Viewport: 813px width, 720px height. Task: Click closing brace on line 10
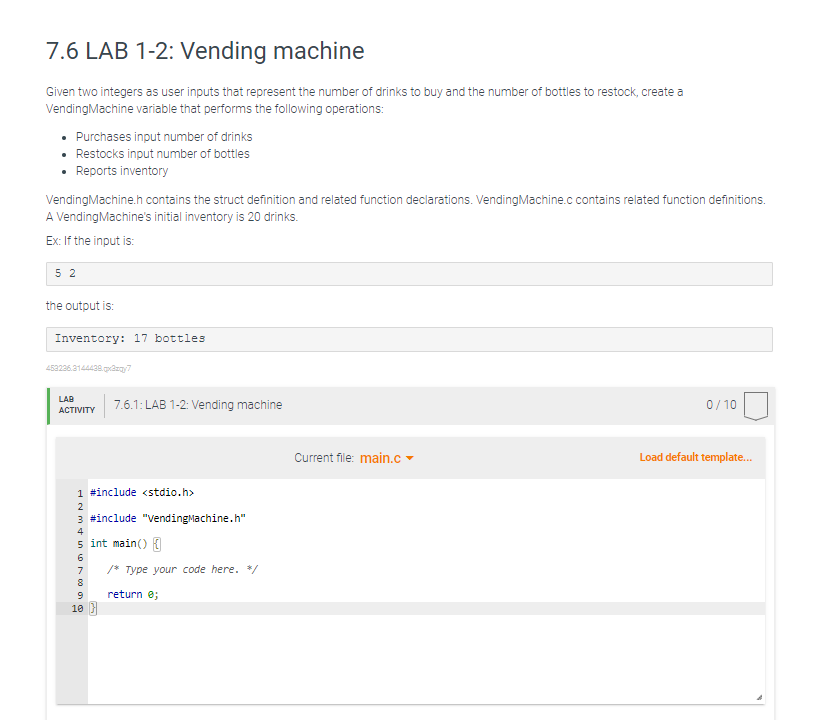pos(93,608)
